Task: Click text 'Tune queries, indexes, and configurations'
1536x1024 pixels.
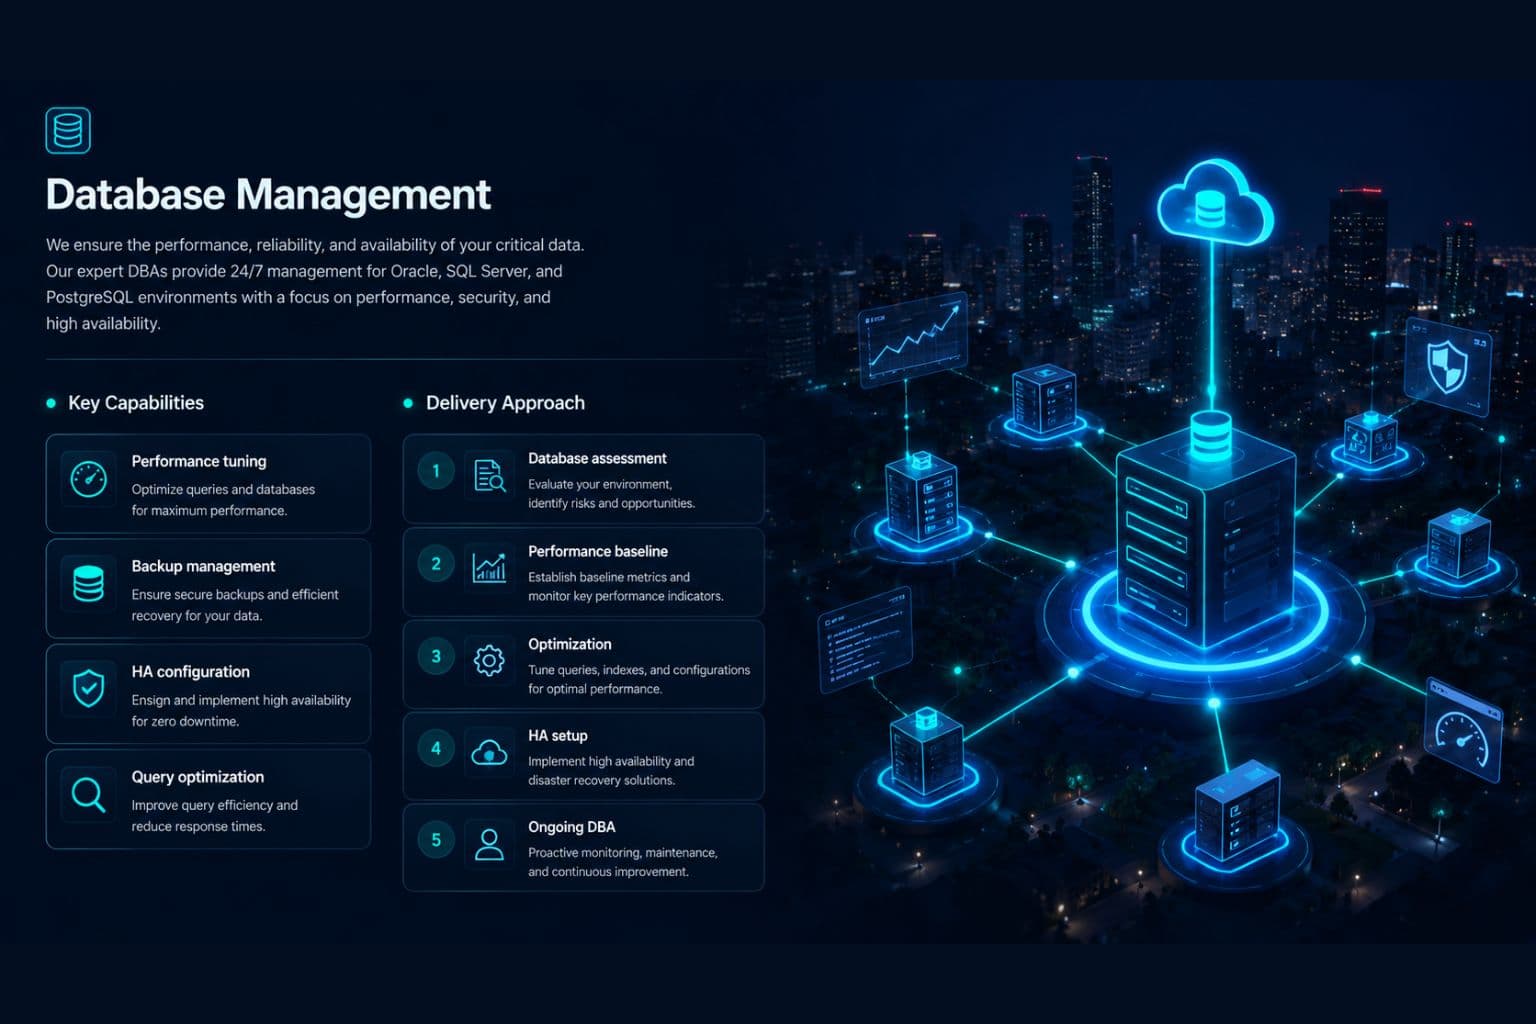Action: pyautogui.click(x=639, y=670)
